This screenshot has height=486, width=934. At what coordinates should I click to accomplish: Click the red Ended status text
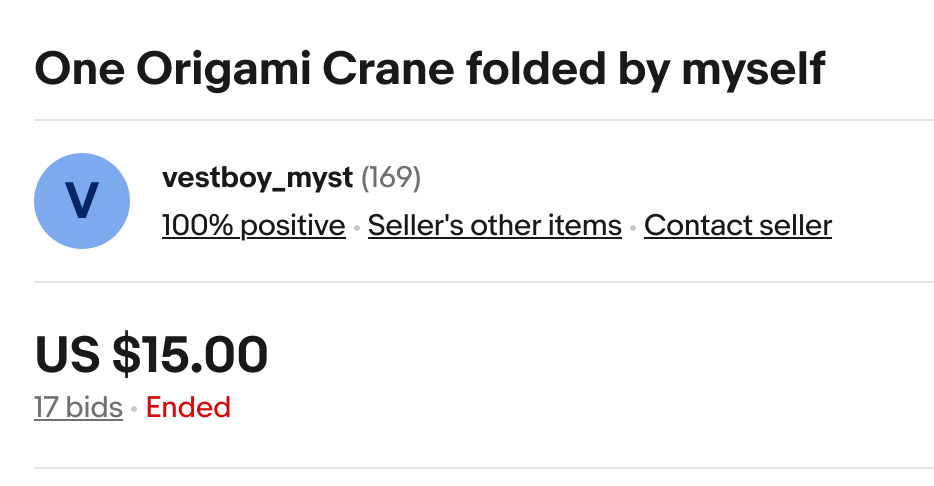[188, 408]
